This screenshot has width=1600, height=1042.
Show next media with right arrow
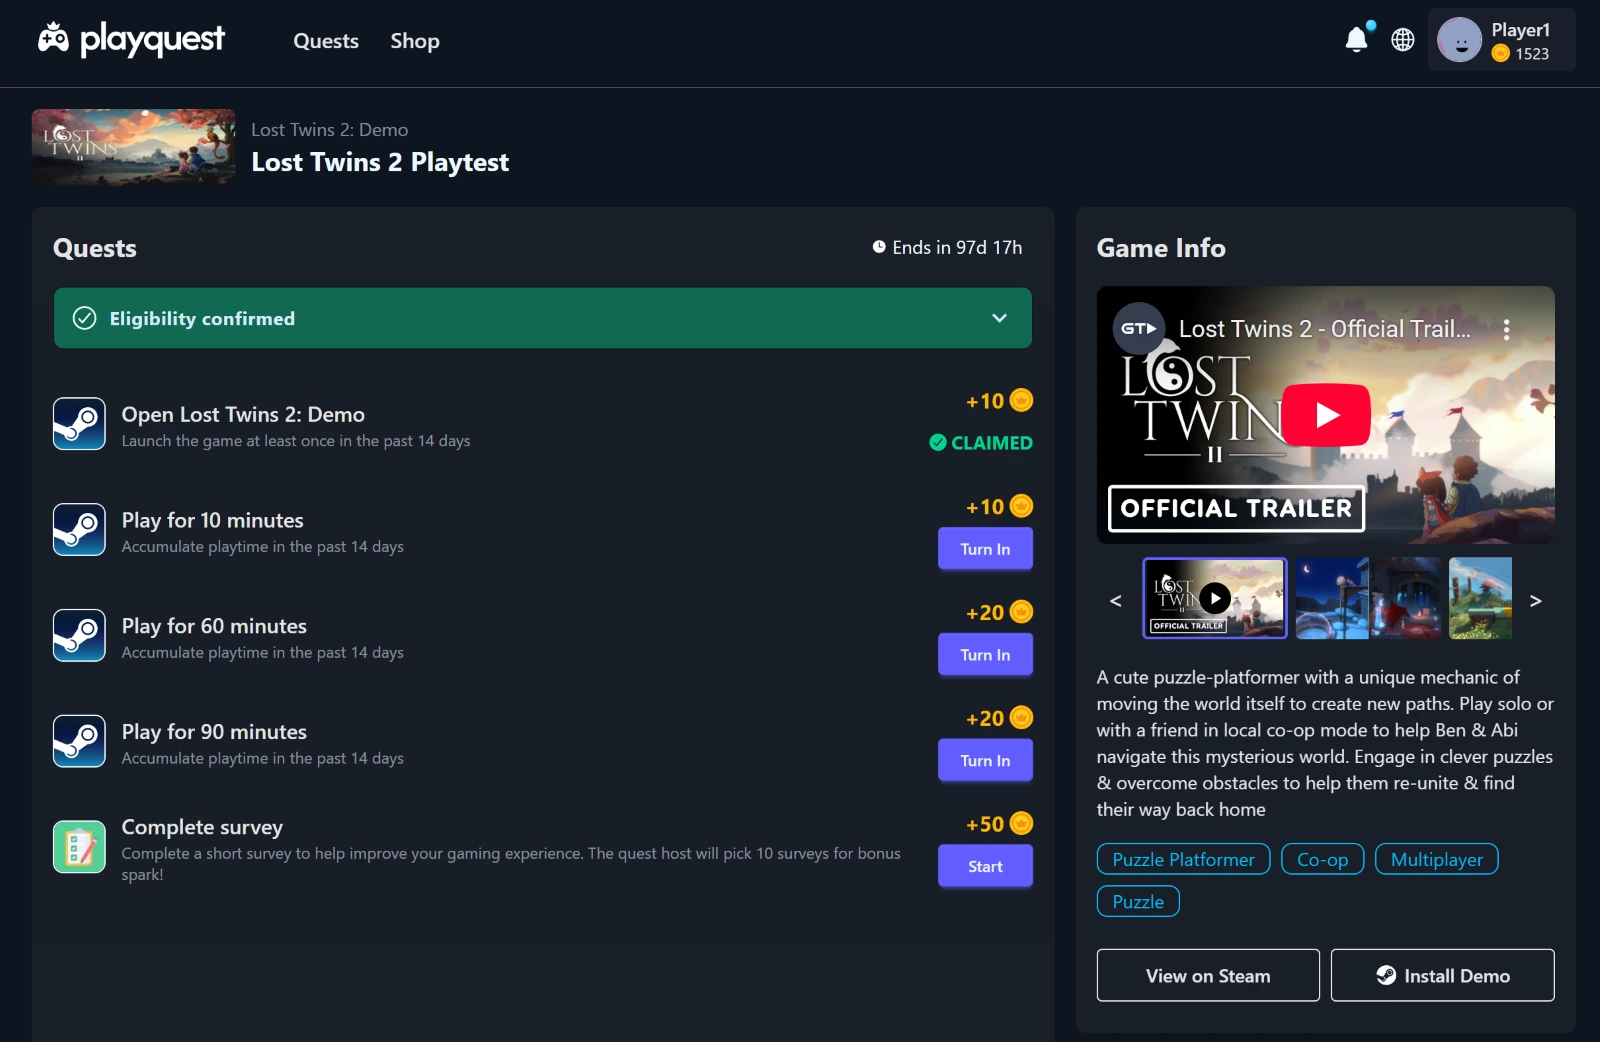pyautogui.click(x=1536, y=601)
